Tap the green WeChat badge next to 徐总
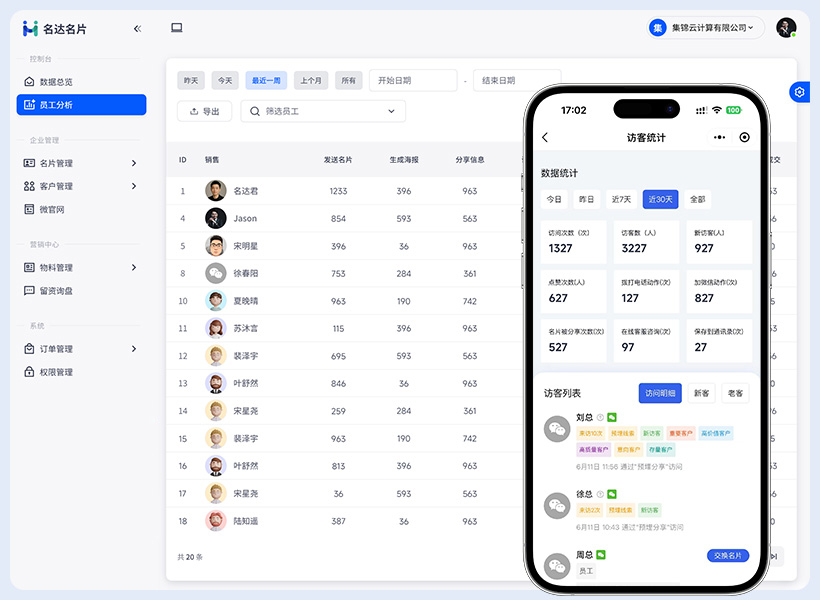Image resolution: width=820 pixels, height=600 pixels. 612,494
